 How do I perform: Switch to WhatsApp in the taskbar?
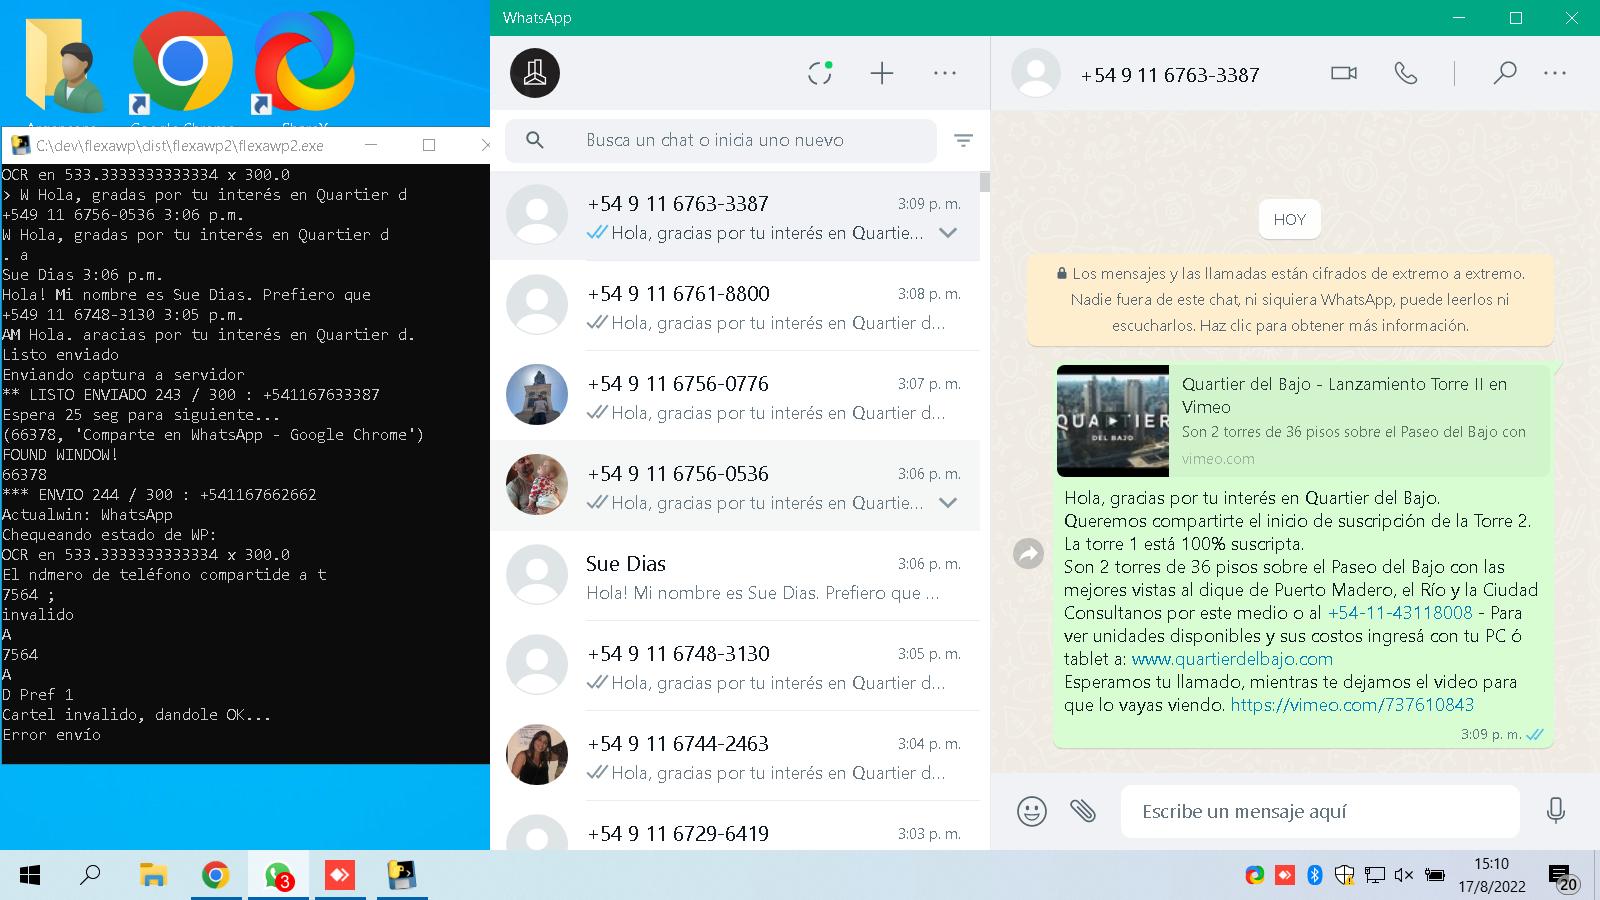[x=278, y=876]
